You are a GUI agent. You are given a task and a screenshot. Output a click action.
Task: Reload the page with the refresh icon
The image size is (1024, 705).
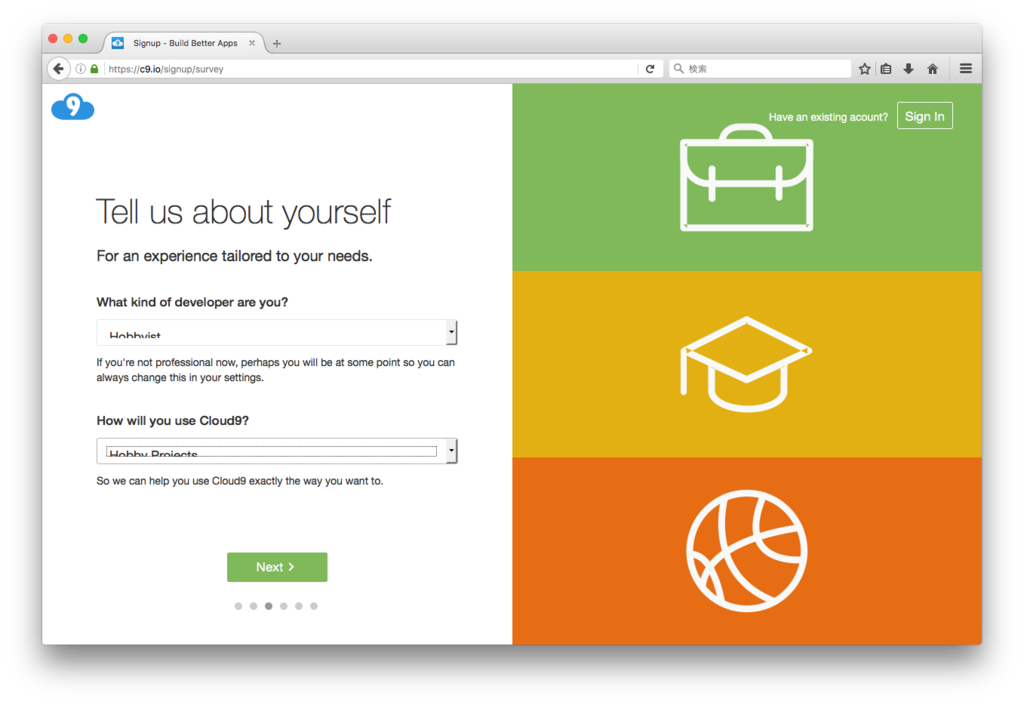click(650, 69)
